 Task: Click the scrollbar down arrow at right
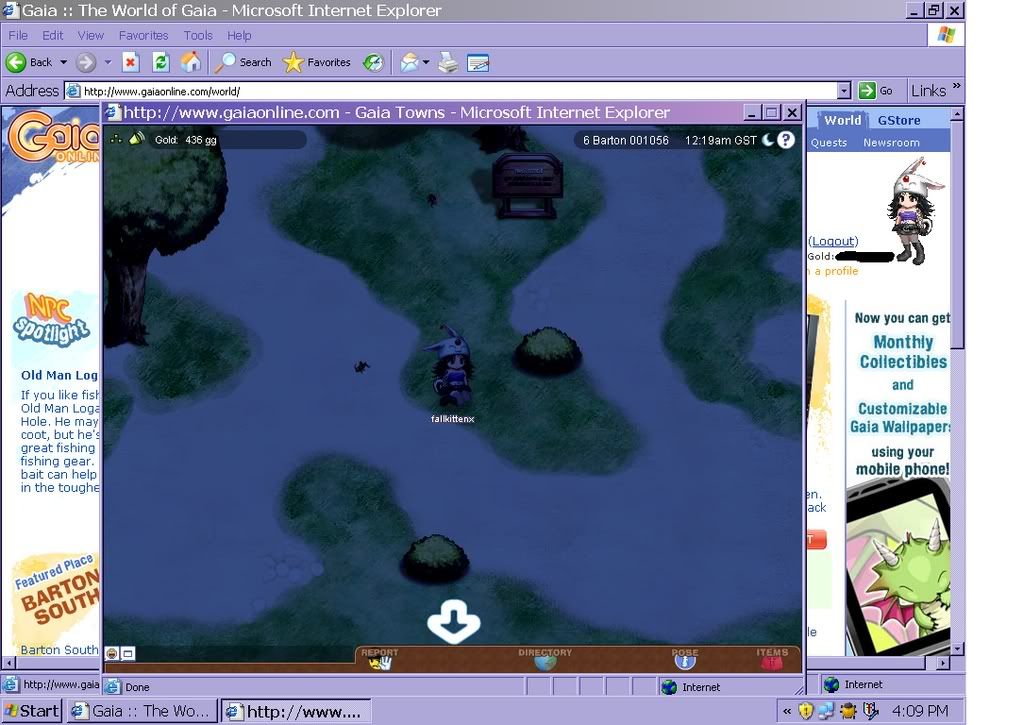(957, 649)
